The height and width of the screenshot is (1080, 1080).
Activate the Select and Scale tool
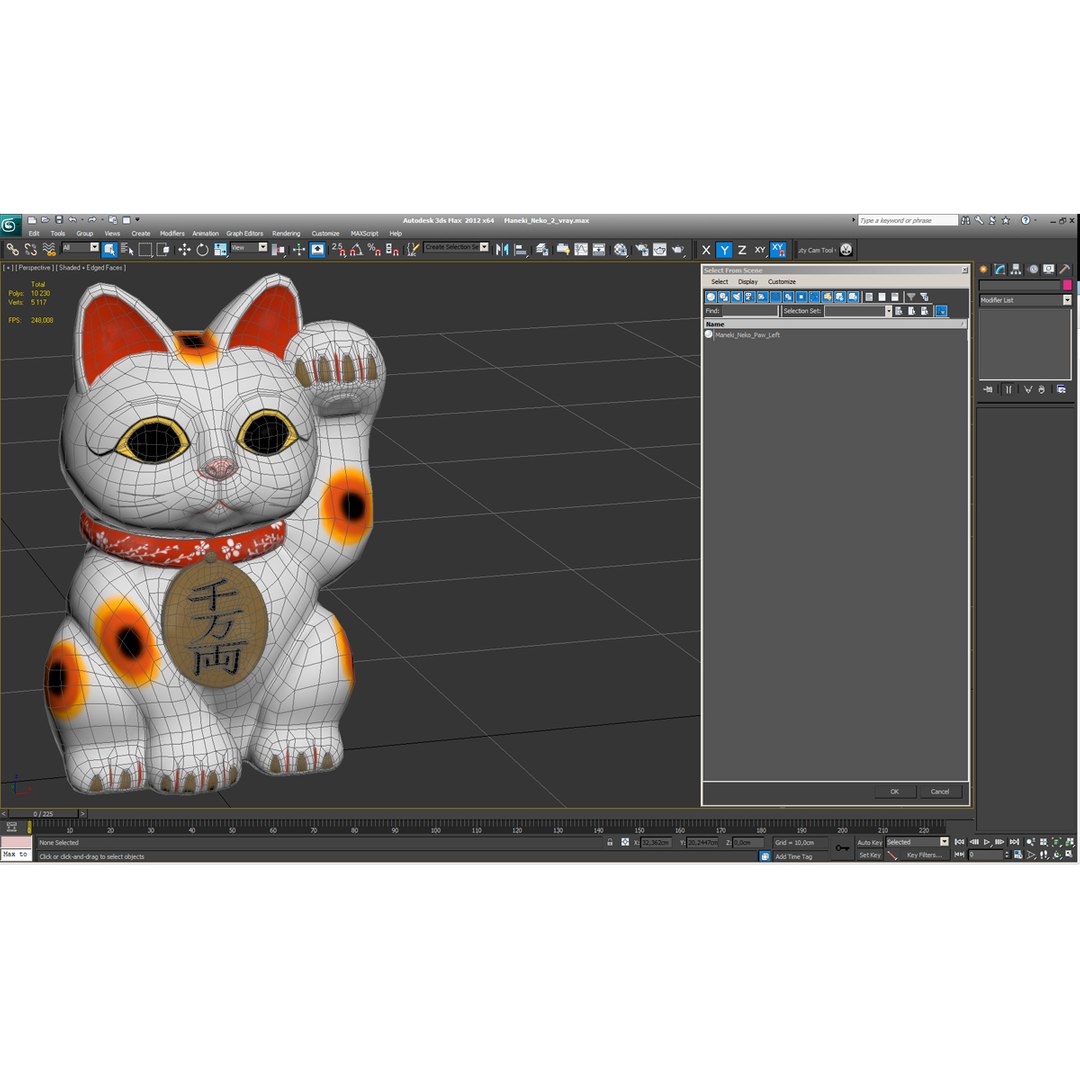(x=220, y=249)
